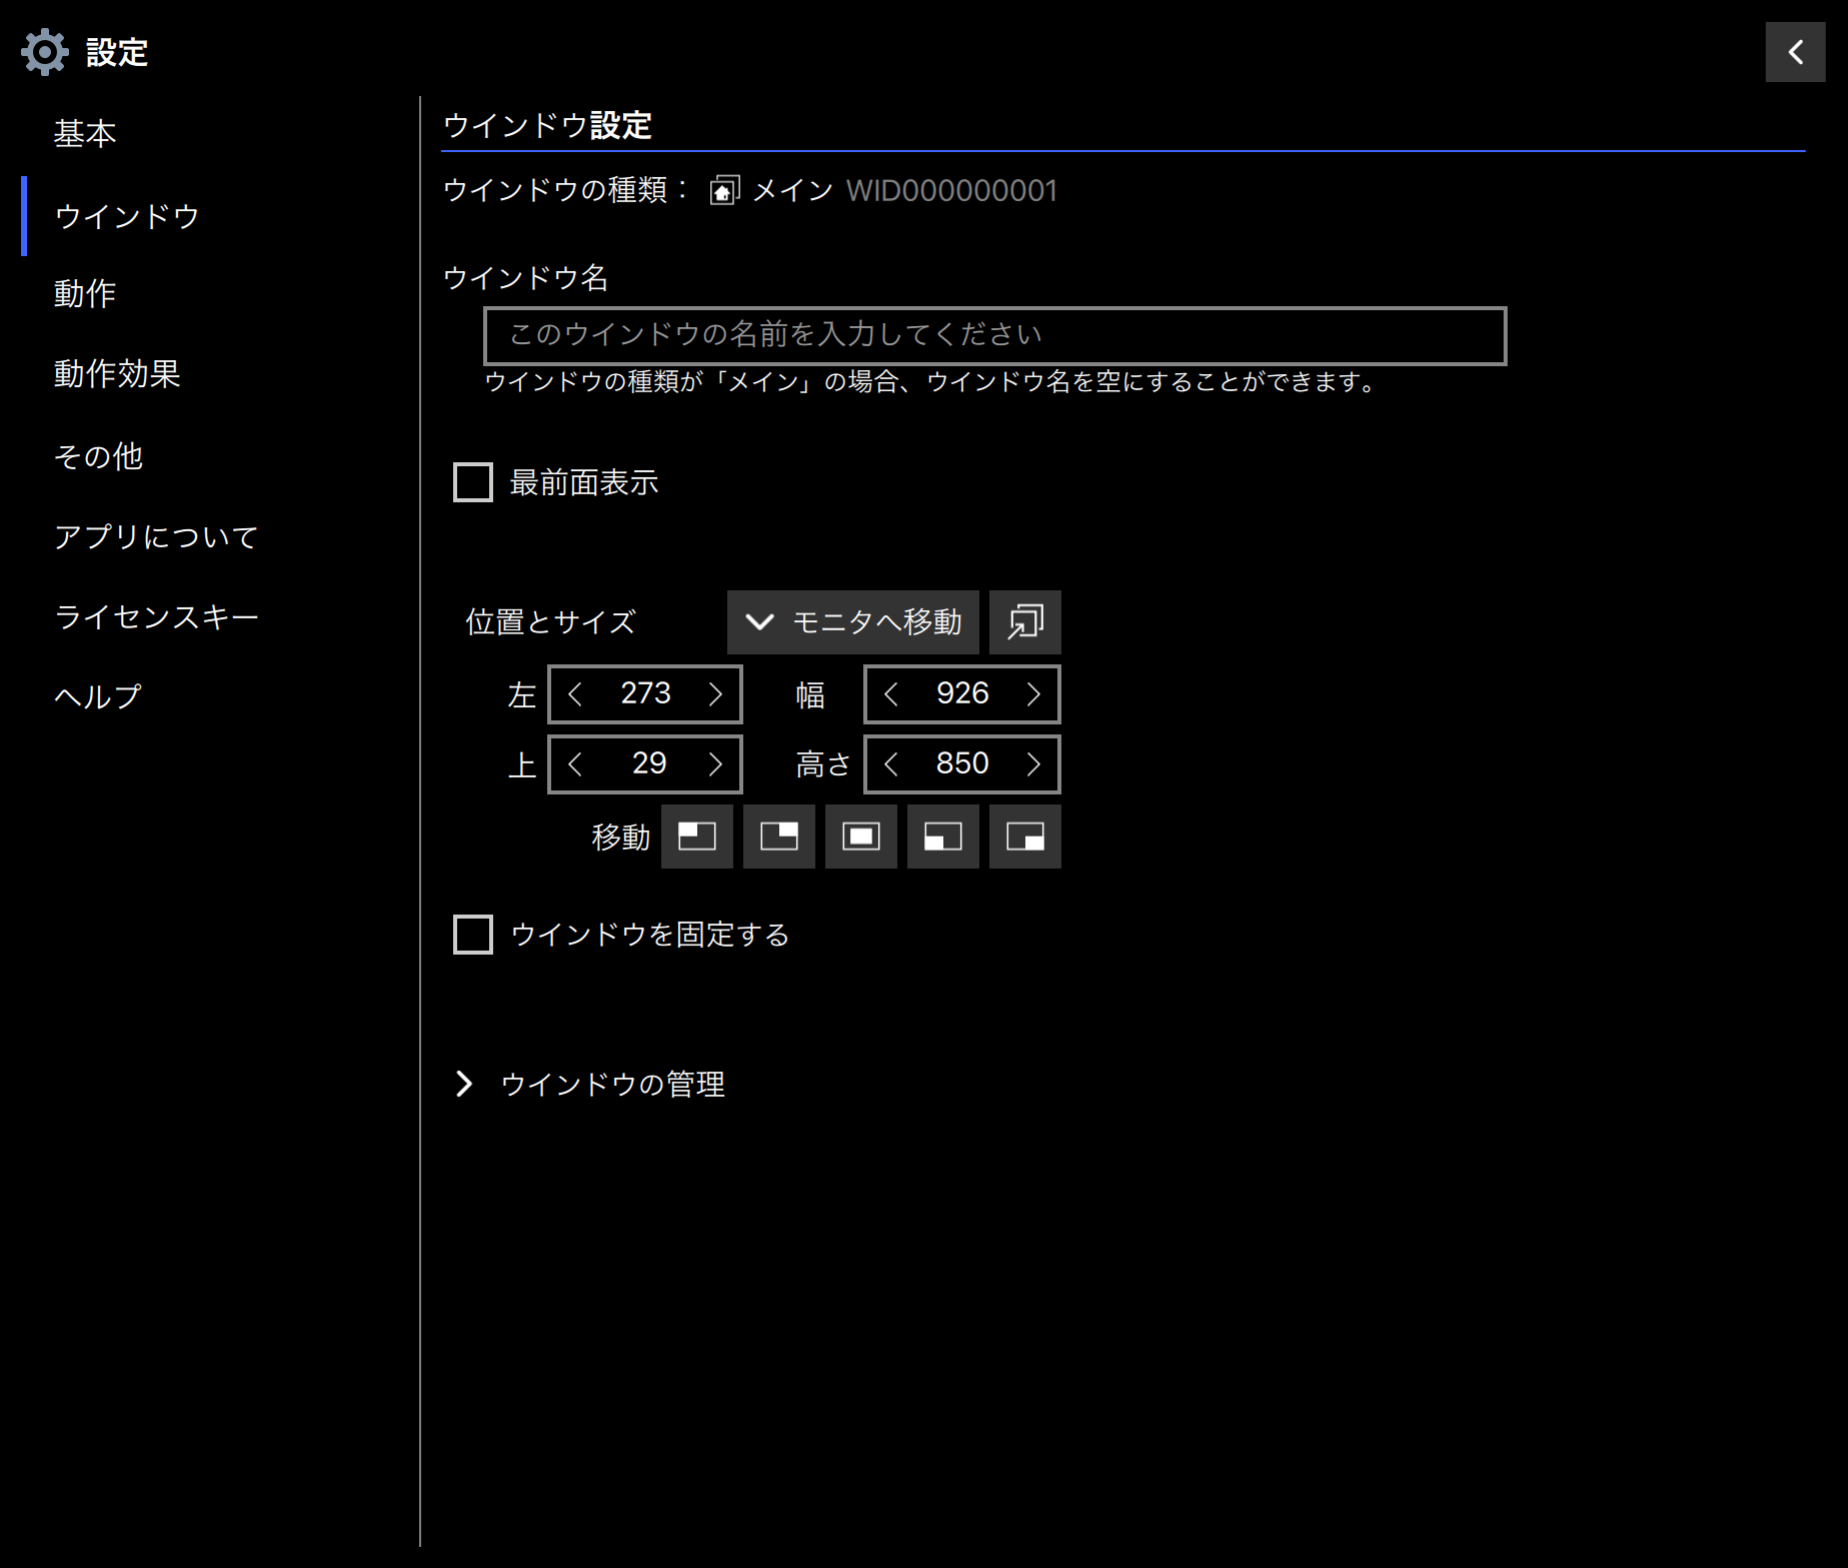1848x1568 pixels.
Task: Toggle the always-on-top checkbox off
Action: (472, 483)
